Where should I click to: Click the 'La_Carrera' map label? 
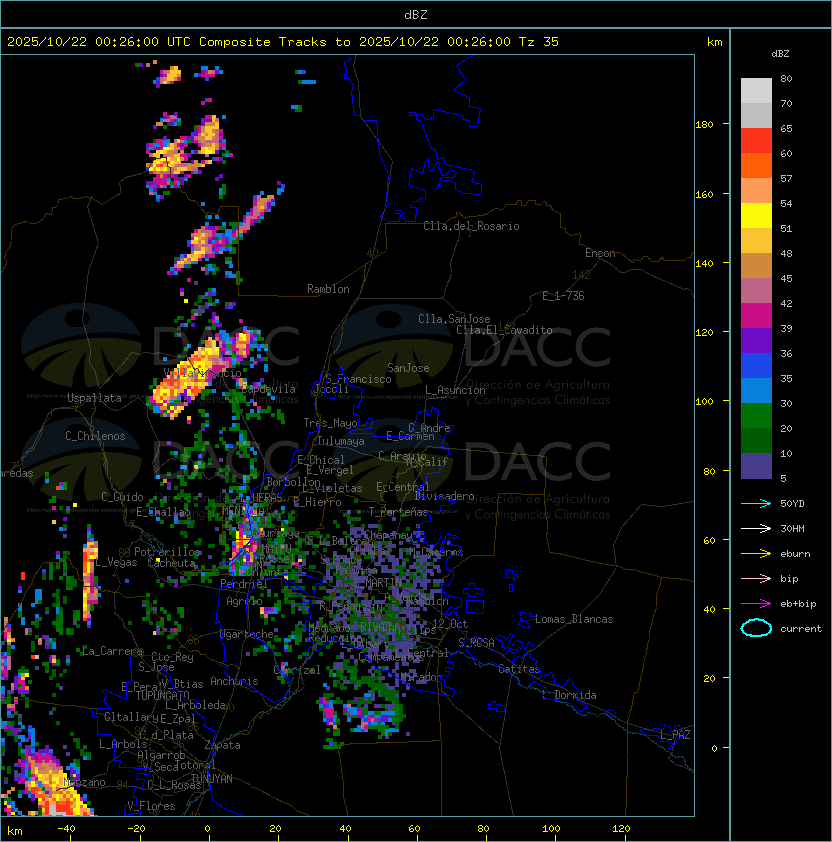(x=112, y=651)
